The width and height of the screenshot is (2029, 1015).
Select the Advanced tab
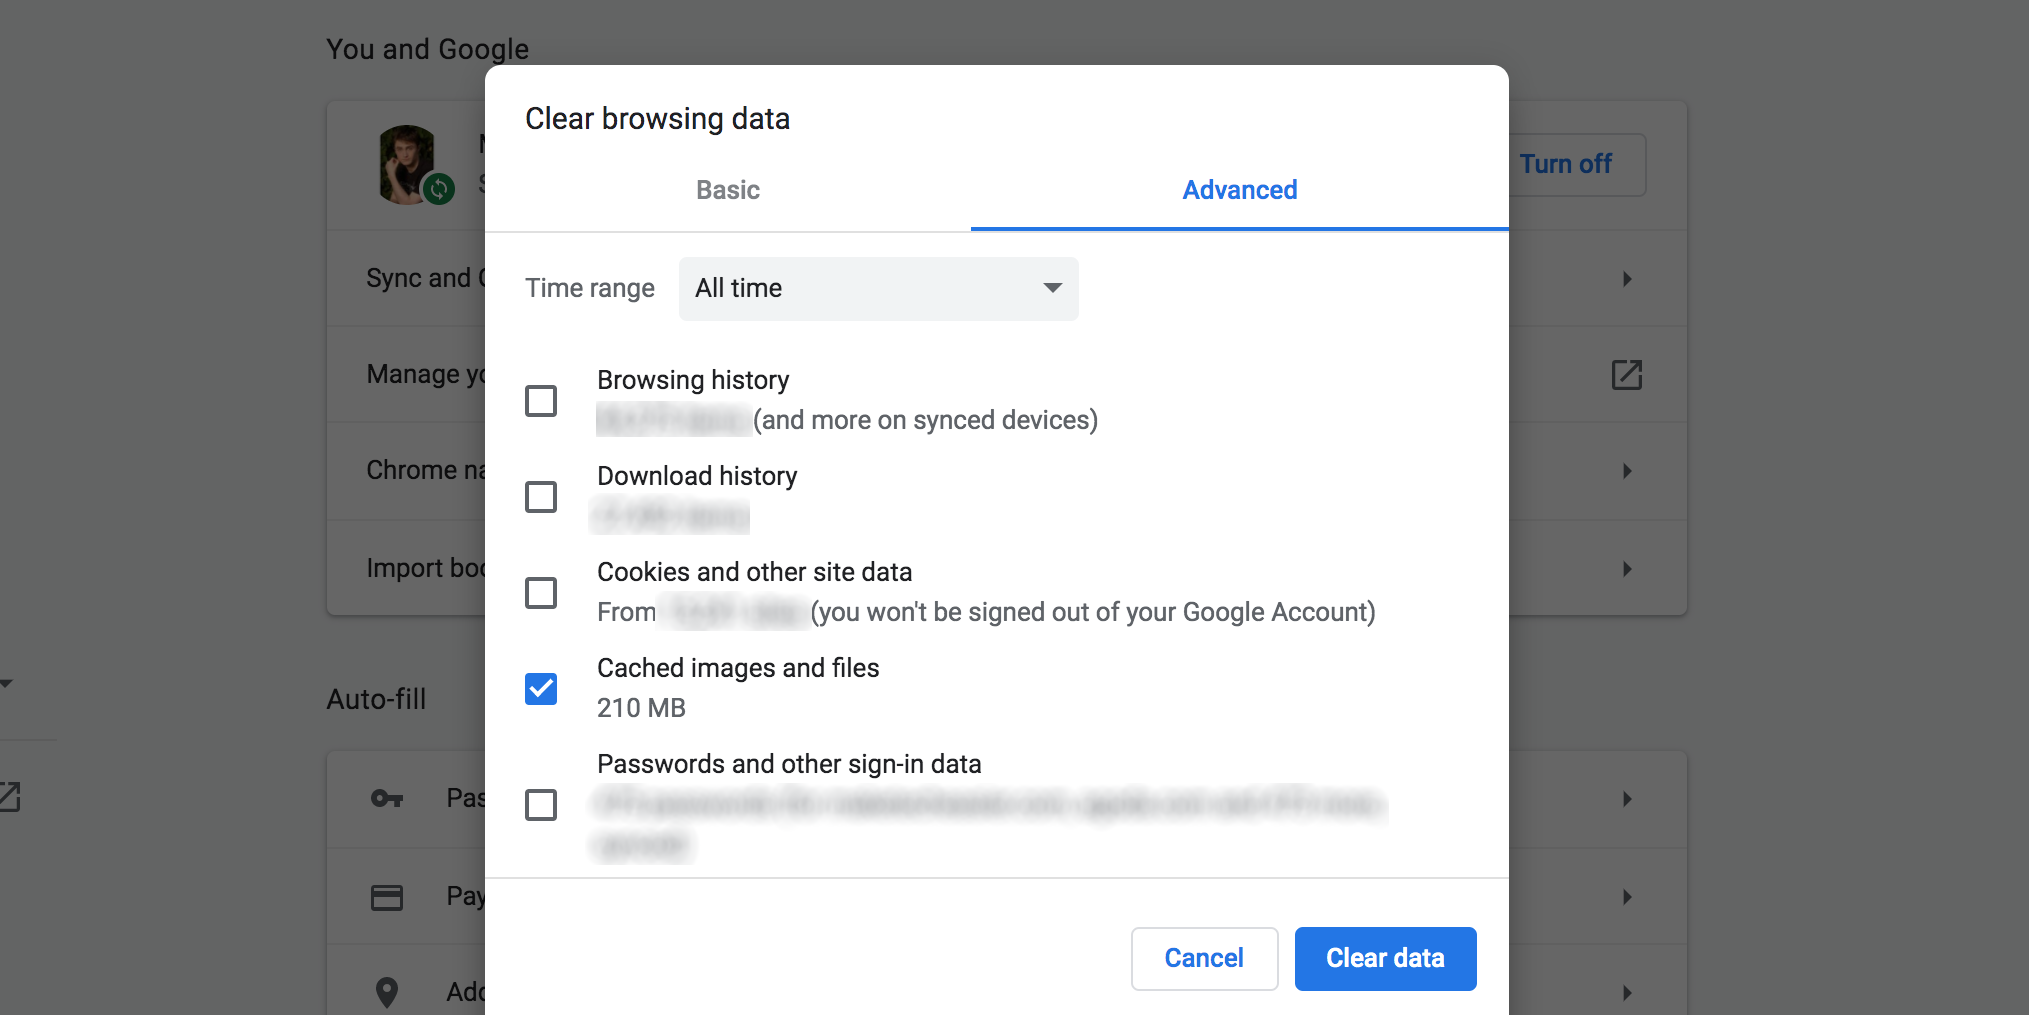click(1239, 190)
